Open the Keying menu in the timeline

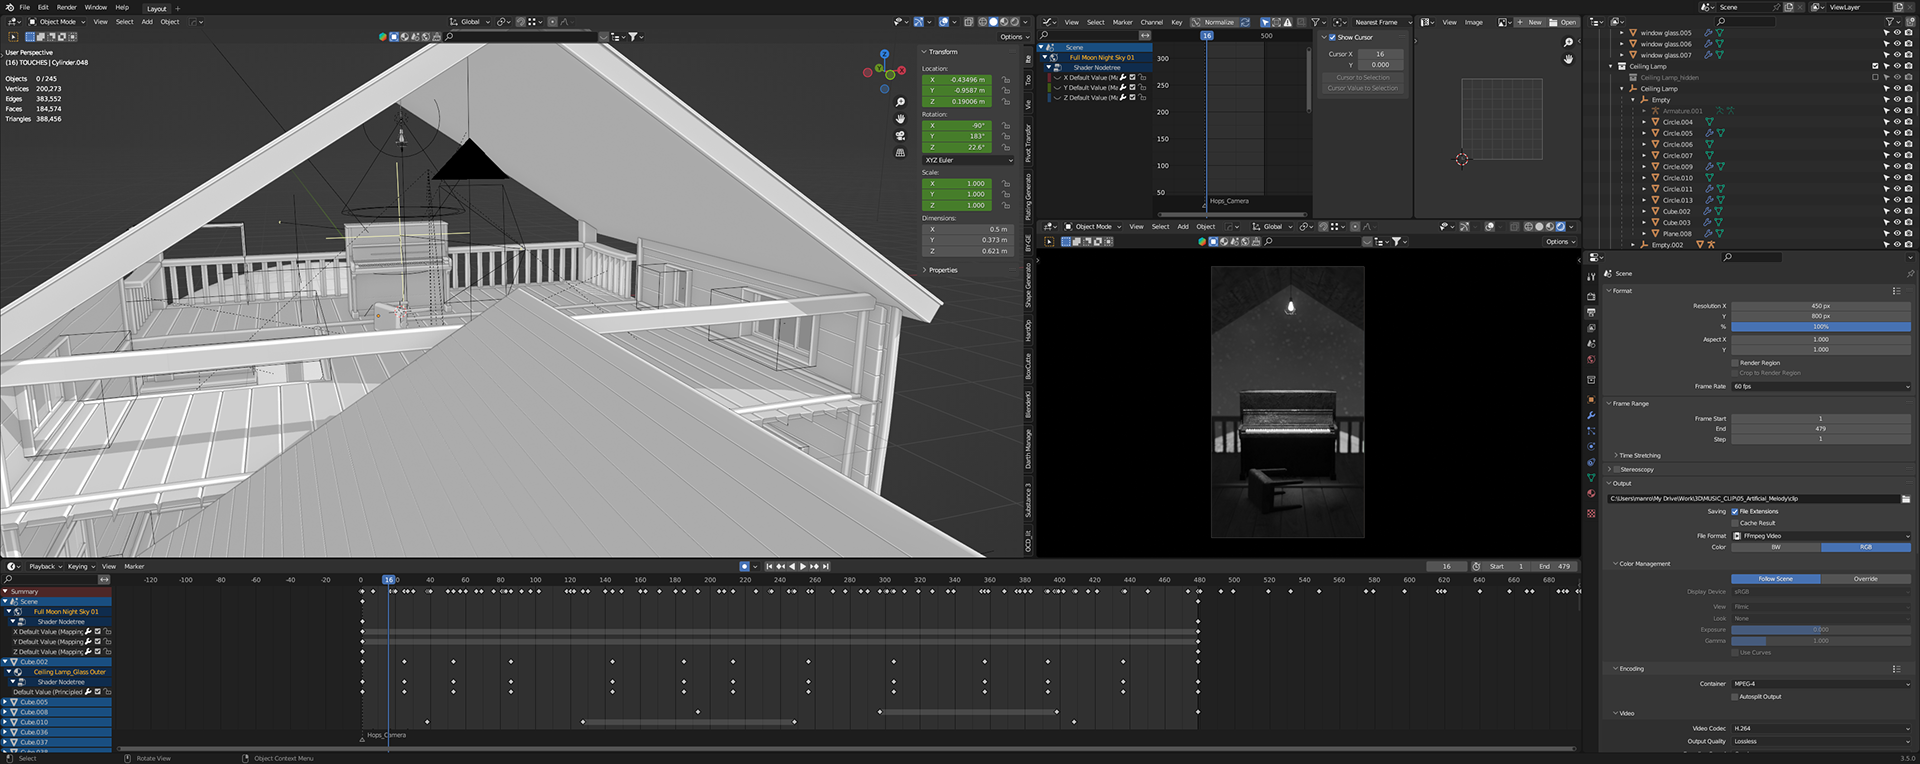tap(78, 566)
